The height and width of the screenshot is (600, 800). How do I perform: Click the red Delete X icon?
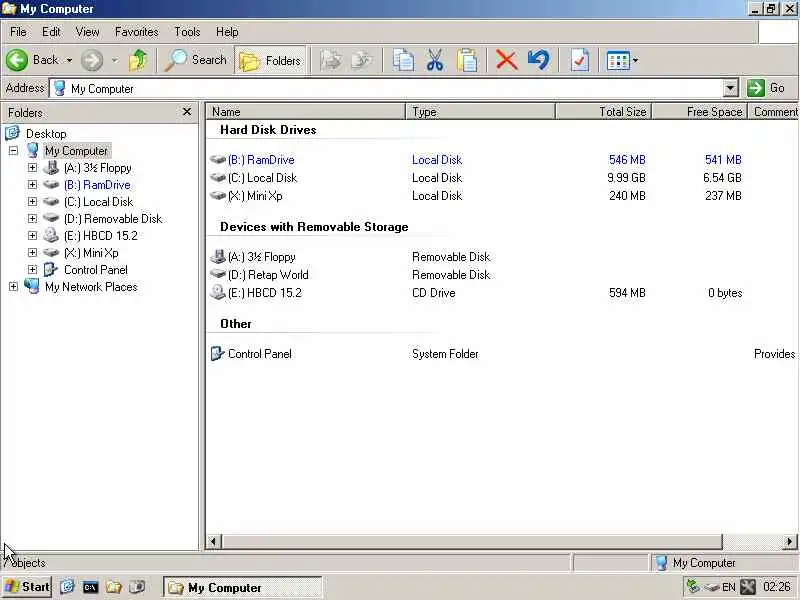click(x=506, y=60)
